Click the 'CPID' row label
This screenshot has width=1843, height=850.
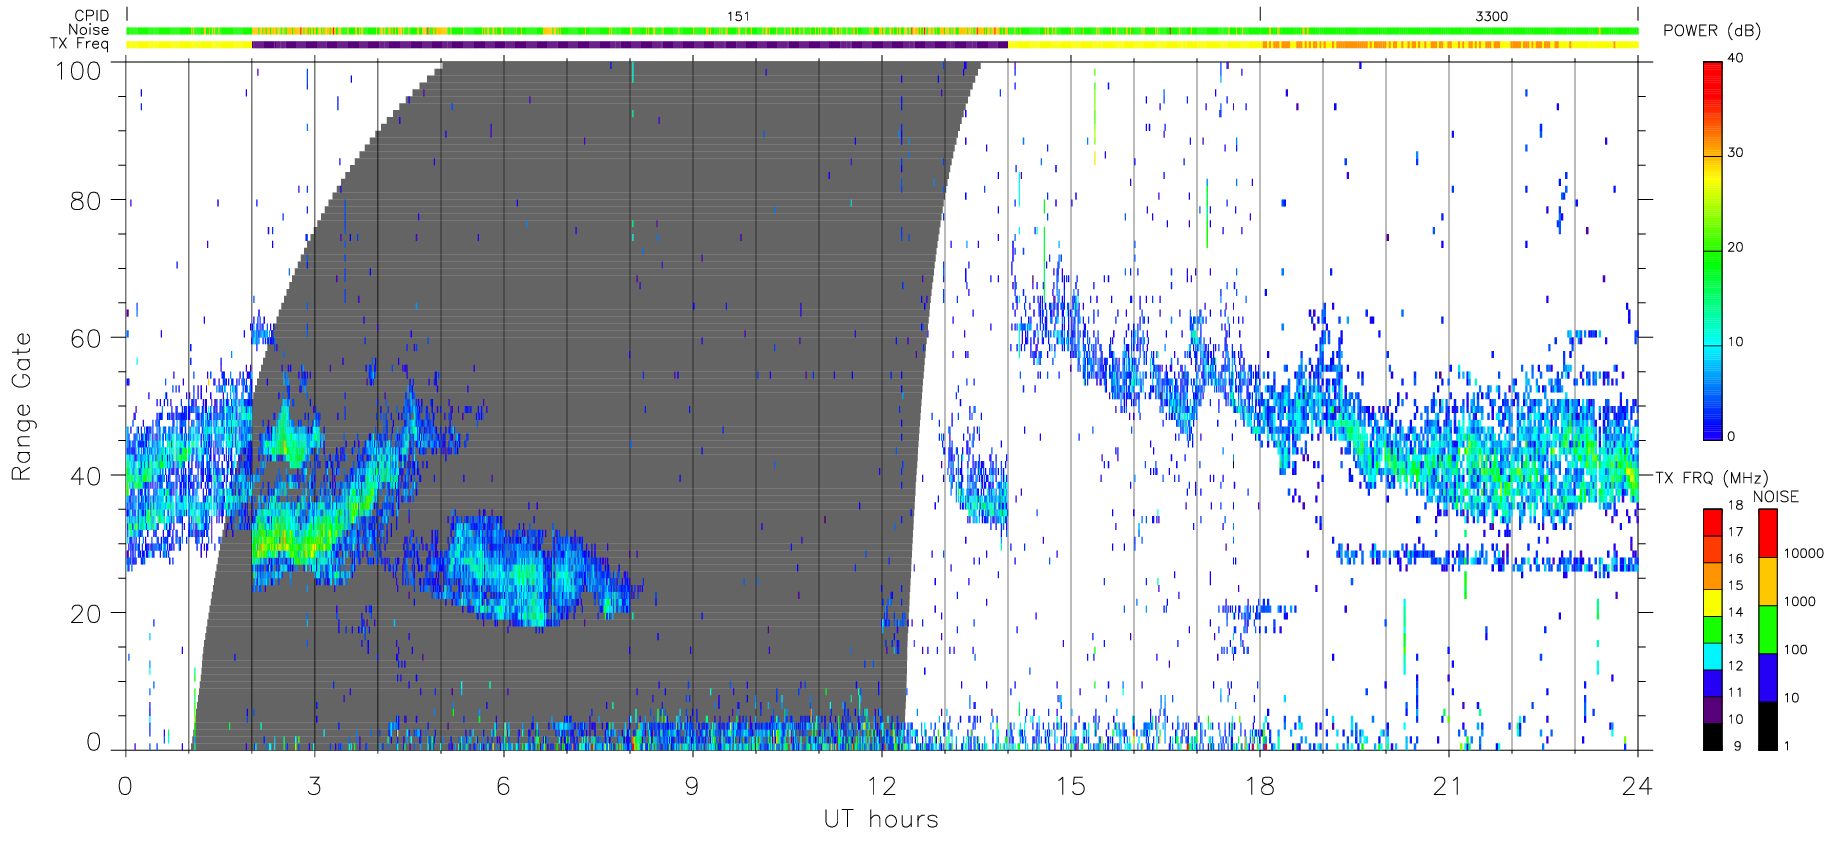(91, 16)
